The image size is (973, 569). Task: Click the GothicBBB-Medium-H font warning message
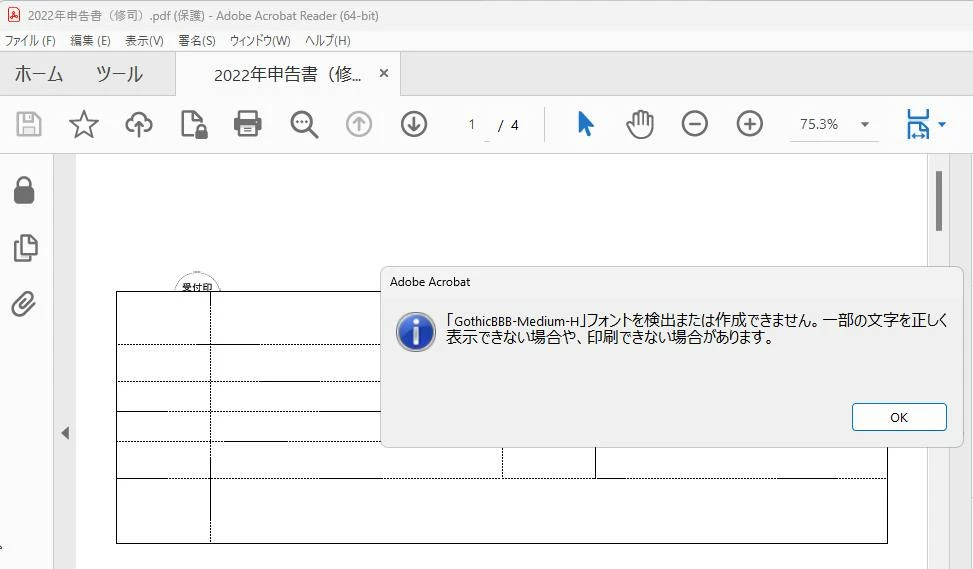697,329
